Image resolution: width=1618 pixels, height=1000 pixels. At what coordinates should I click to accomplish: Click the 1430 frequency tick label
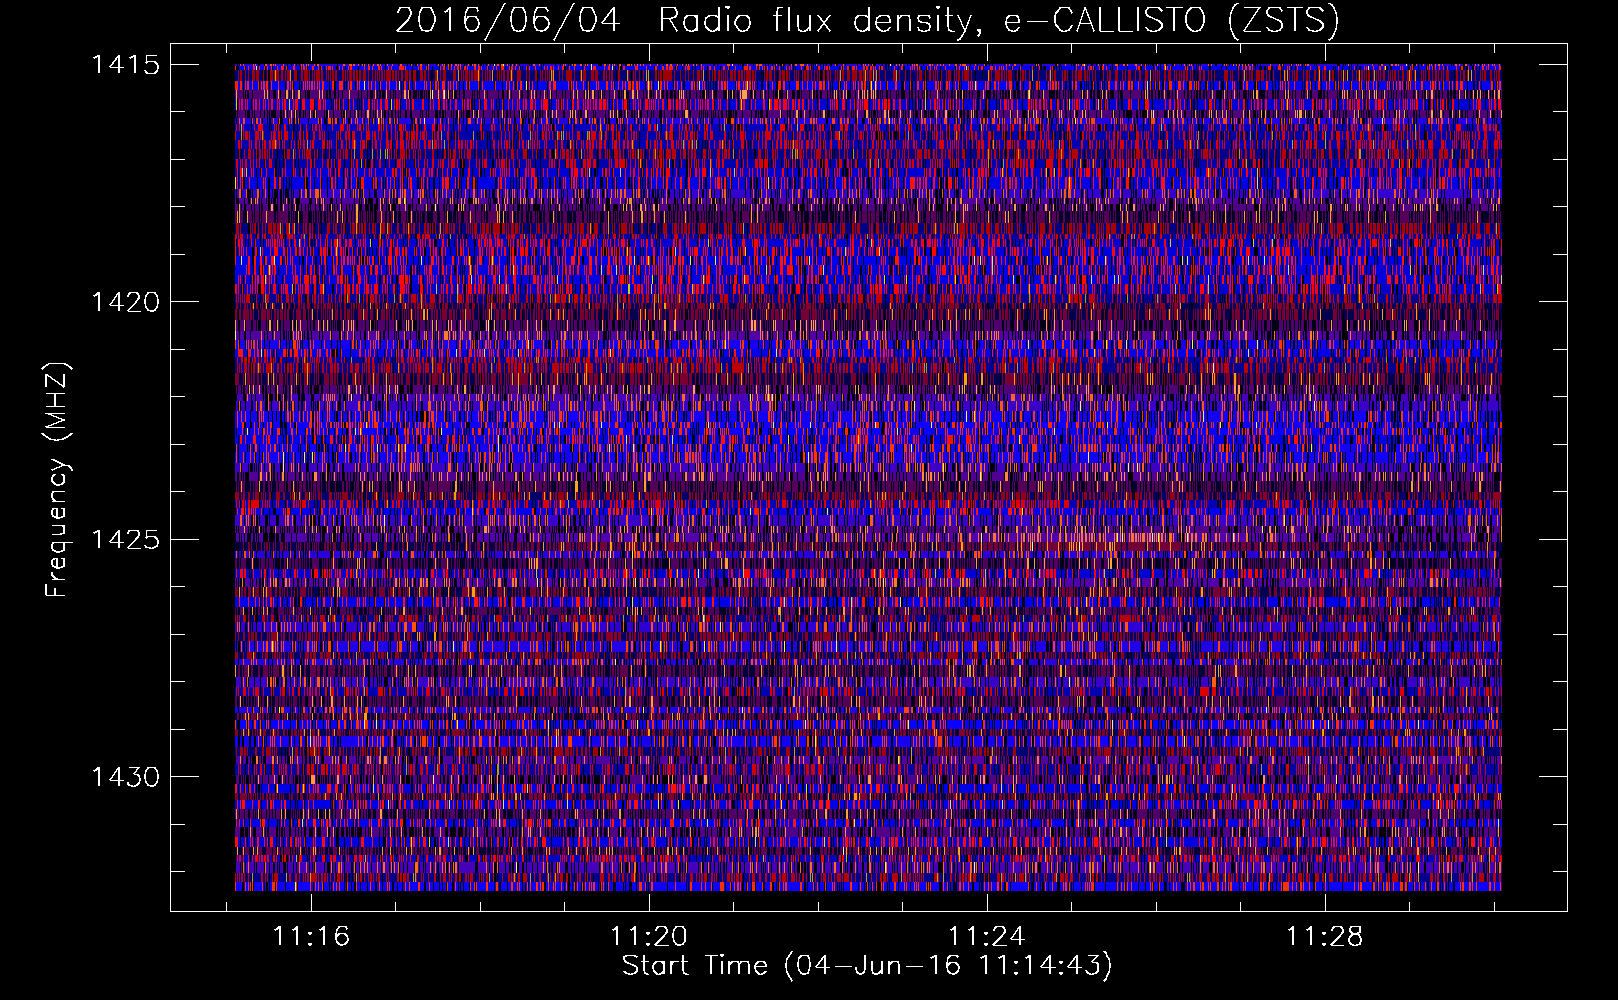tap(126, 777)
